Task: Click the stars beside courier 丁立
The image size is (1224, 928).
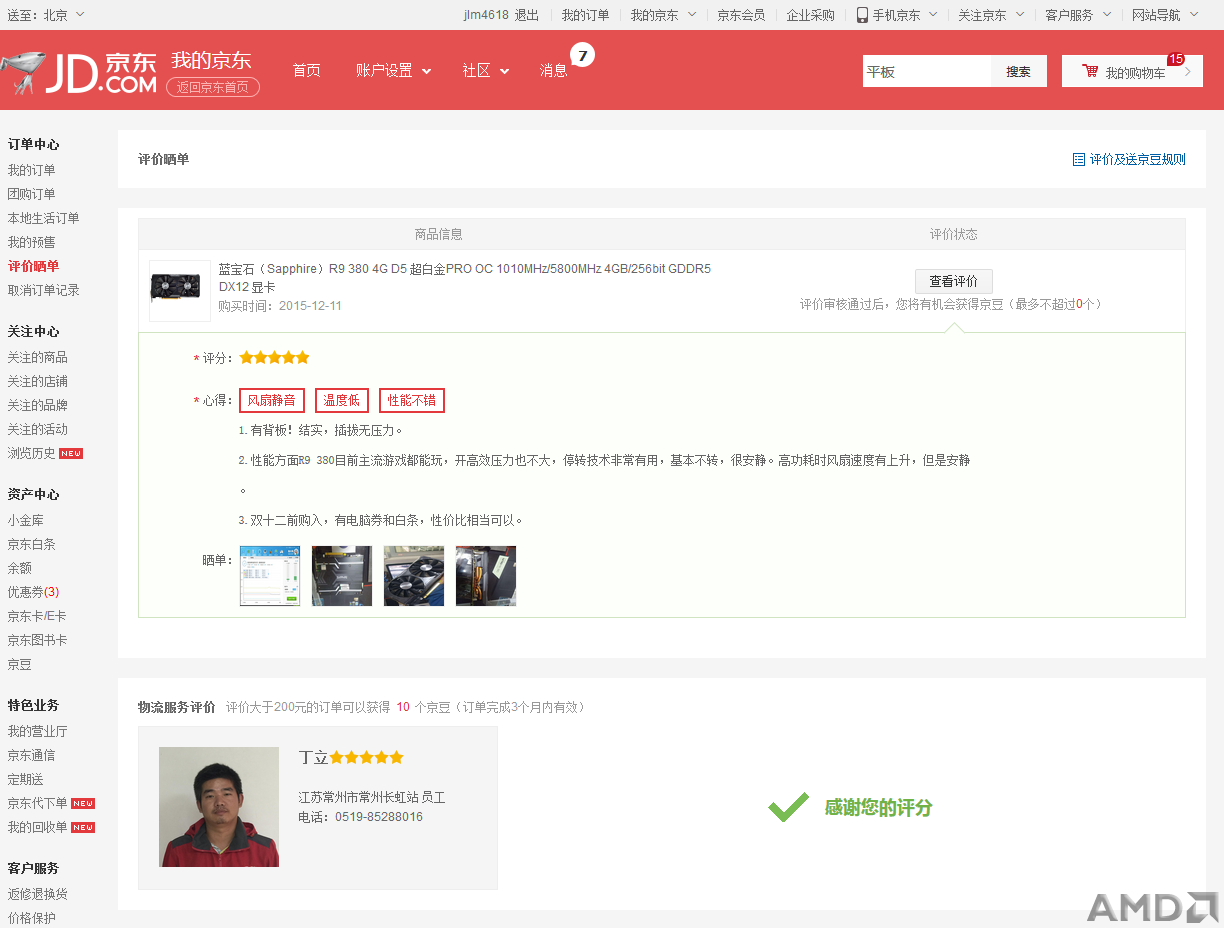Action: pos(366,758)
